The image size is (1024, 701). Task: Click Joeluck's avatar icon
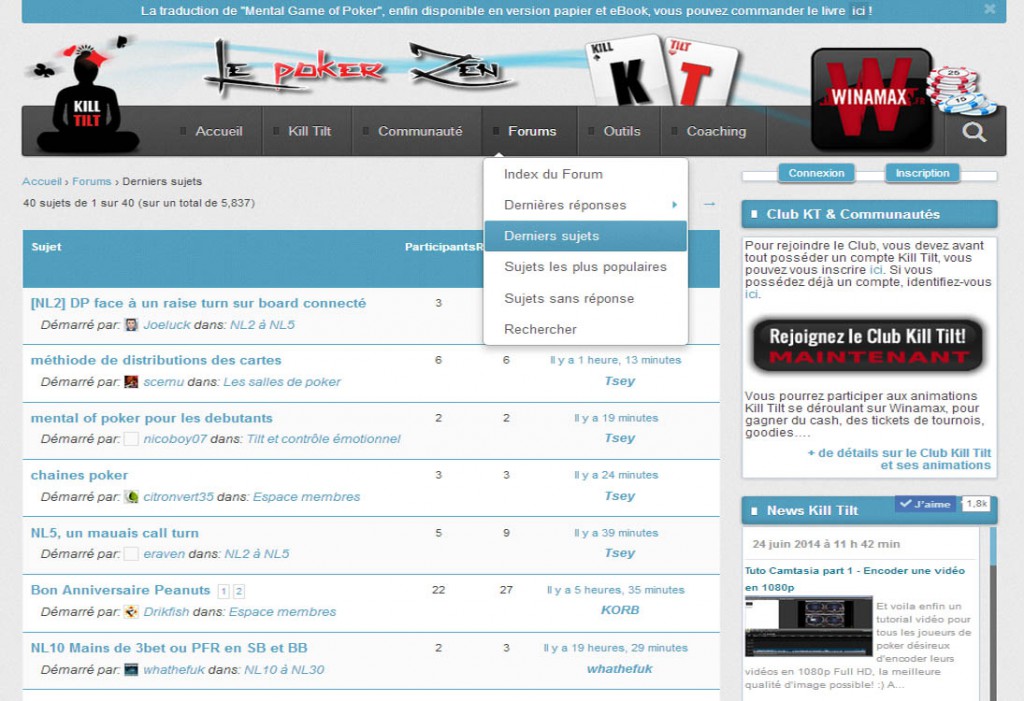click(x=131, y=325)
